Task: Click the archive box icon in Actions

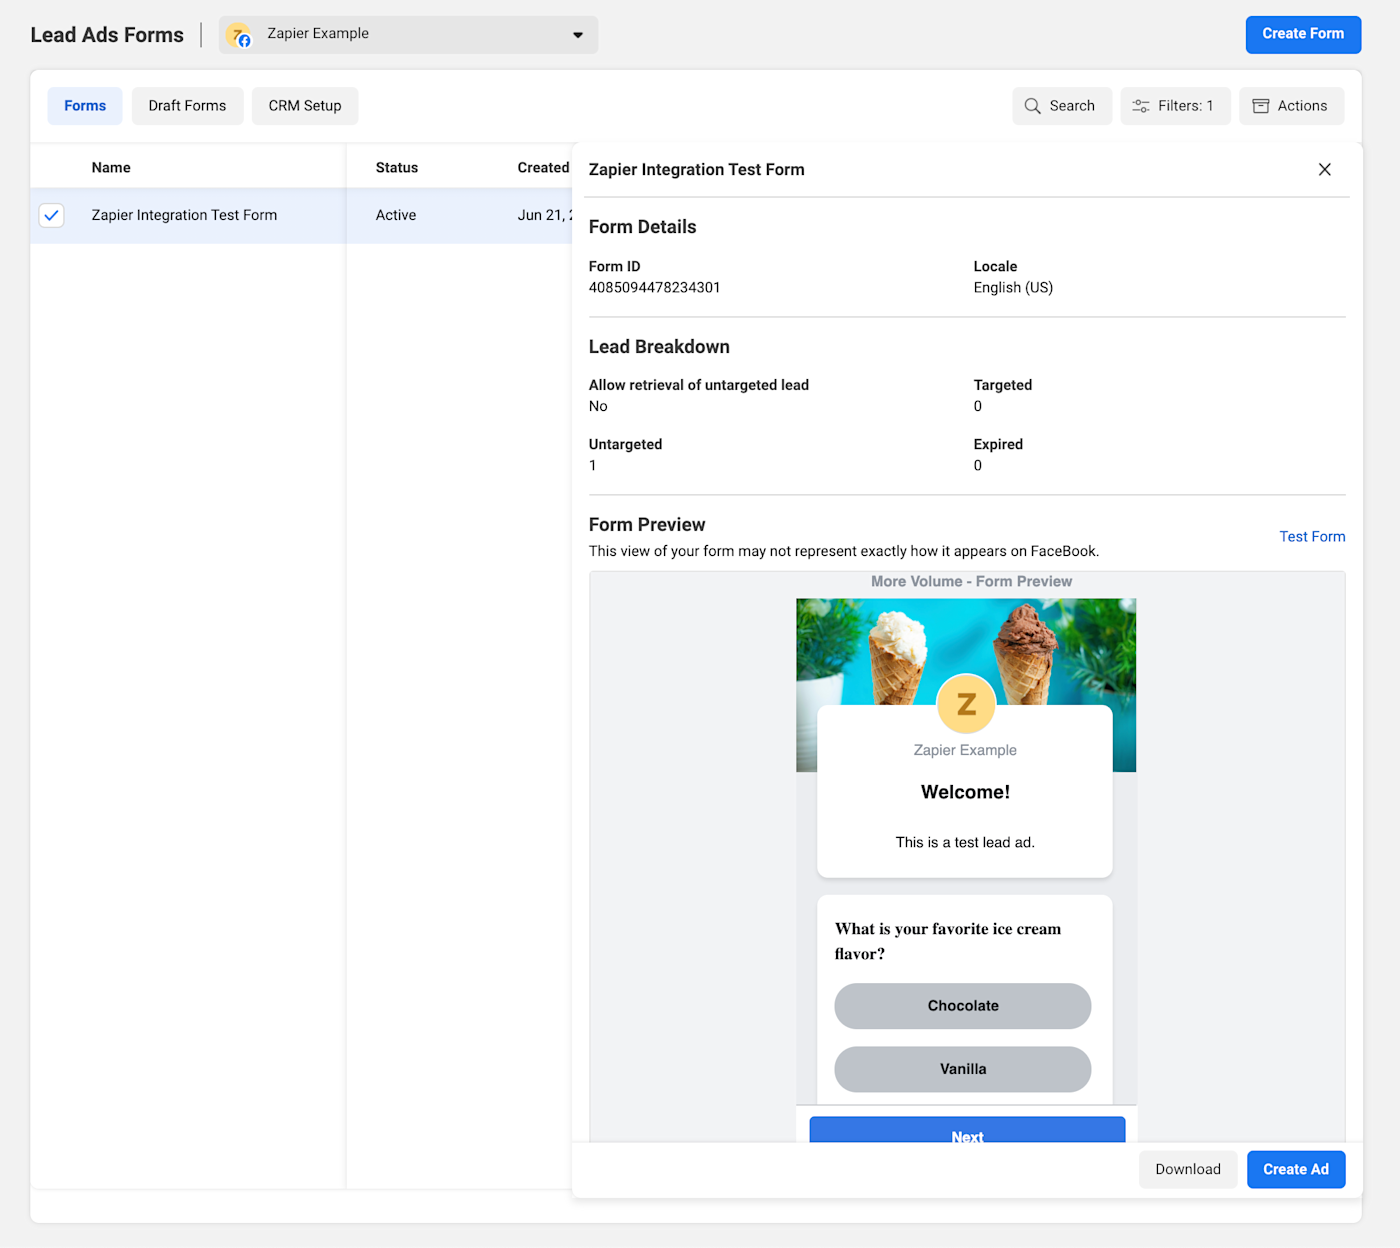Action: point(1260,106)
